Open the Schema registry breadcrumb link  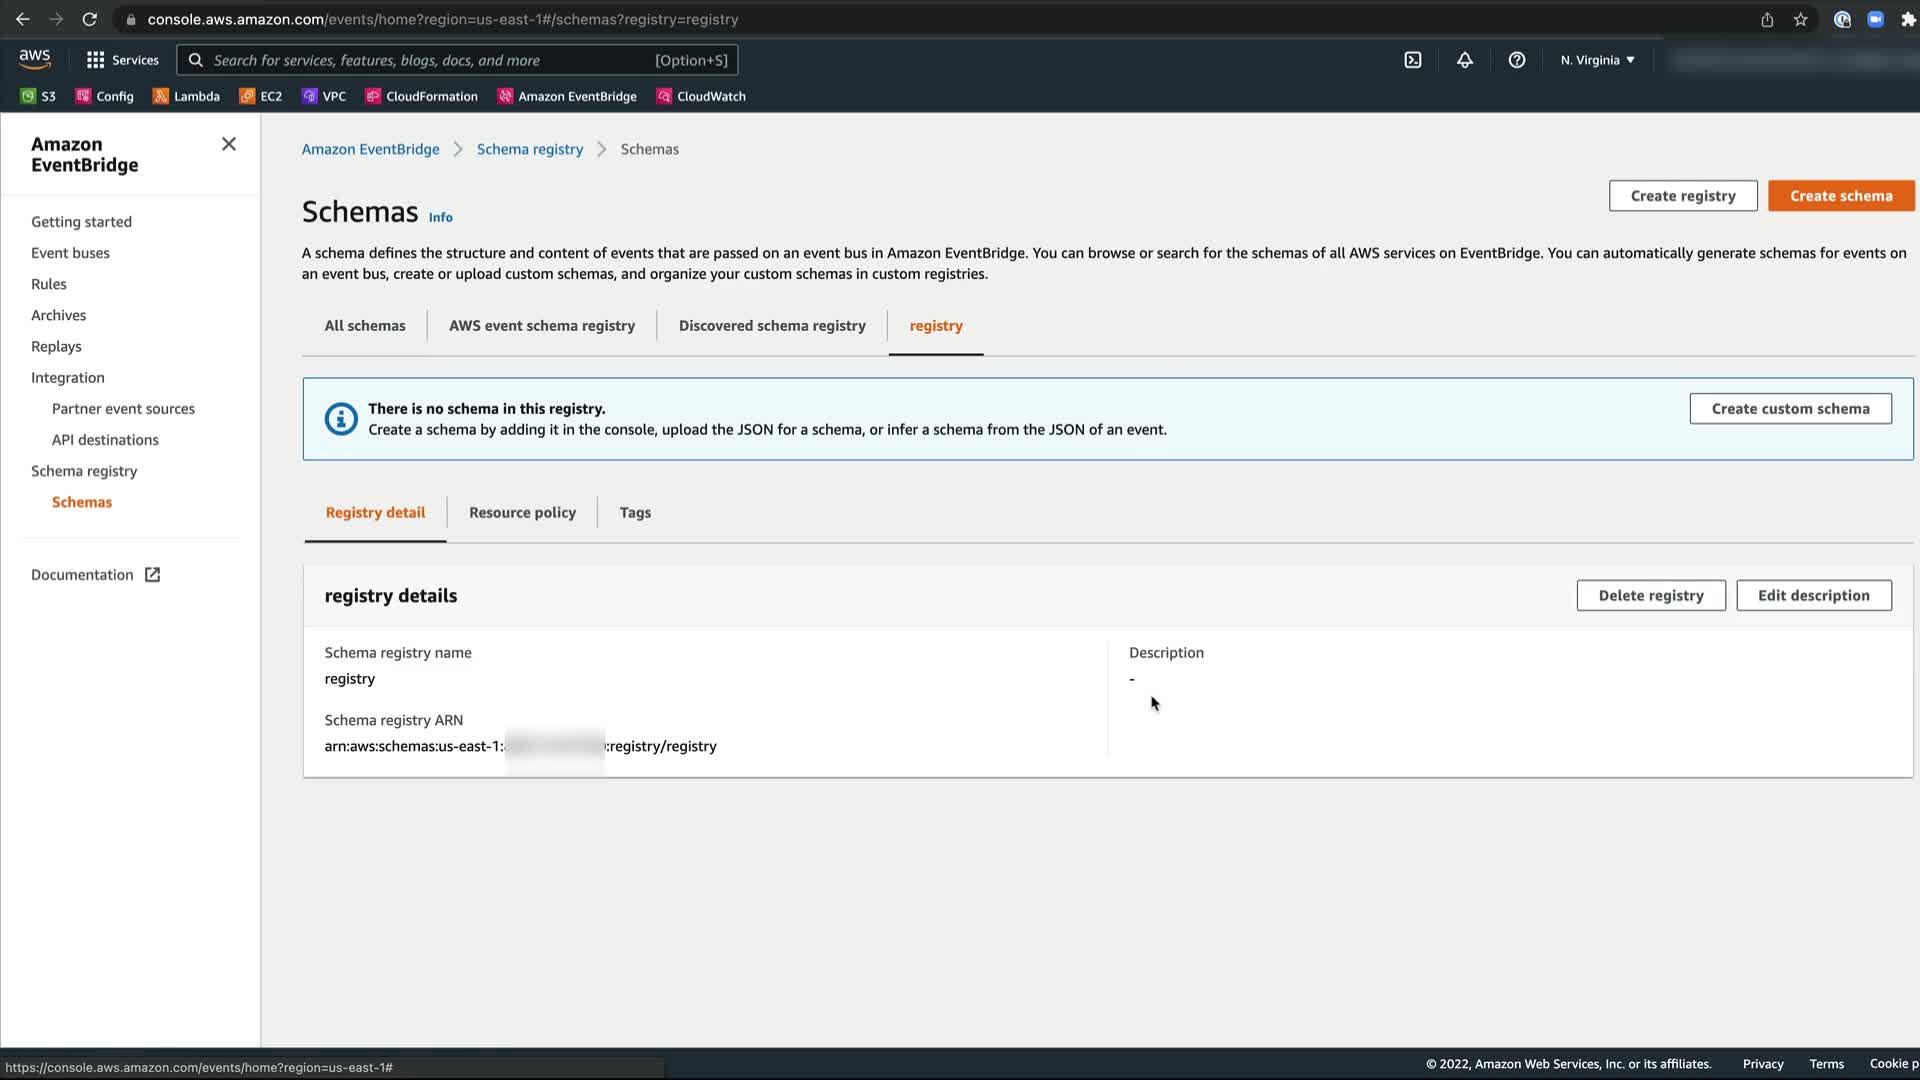[529, 149]
